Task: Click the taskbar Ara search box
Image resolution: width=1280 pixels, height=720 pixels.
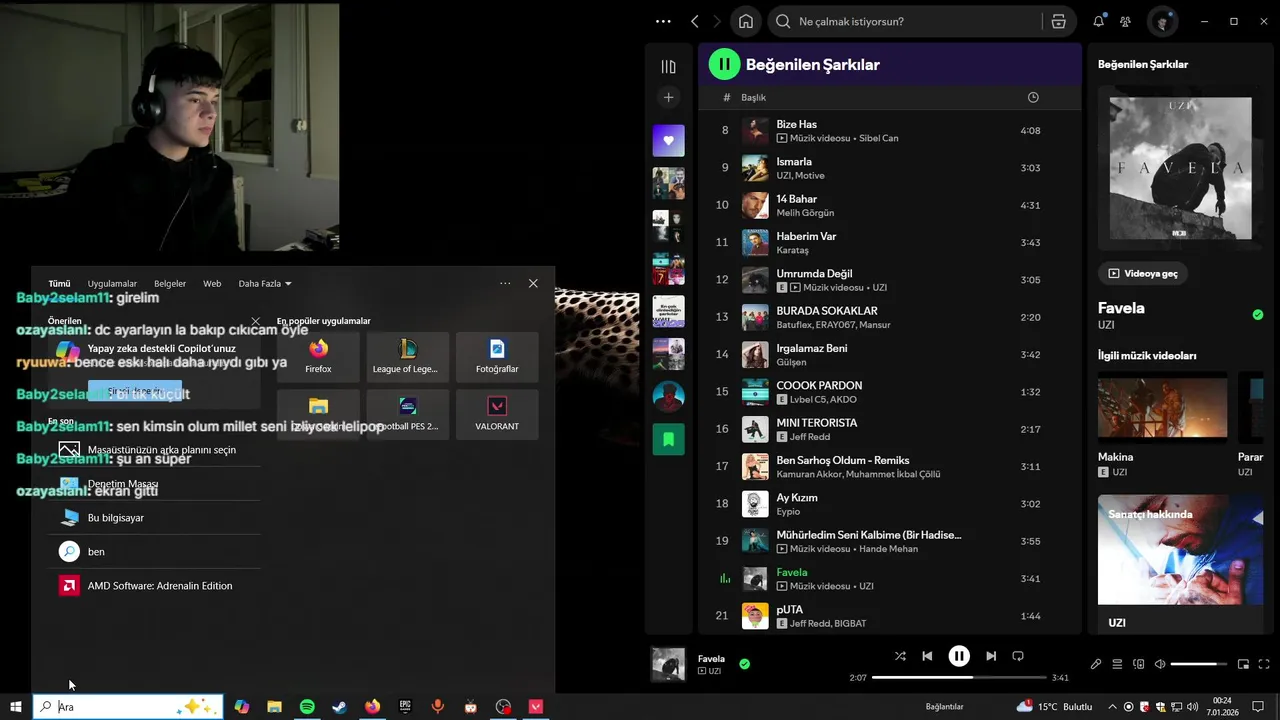Action: click(x=128, y=706)
